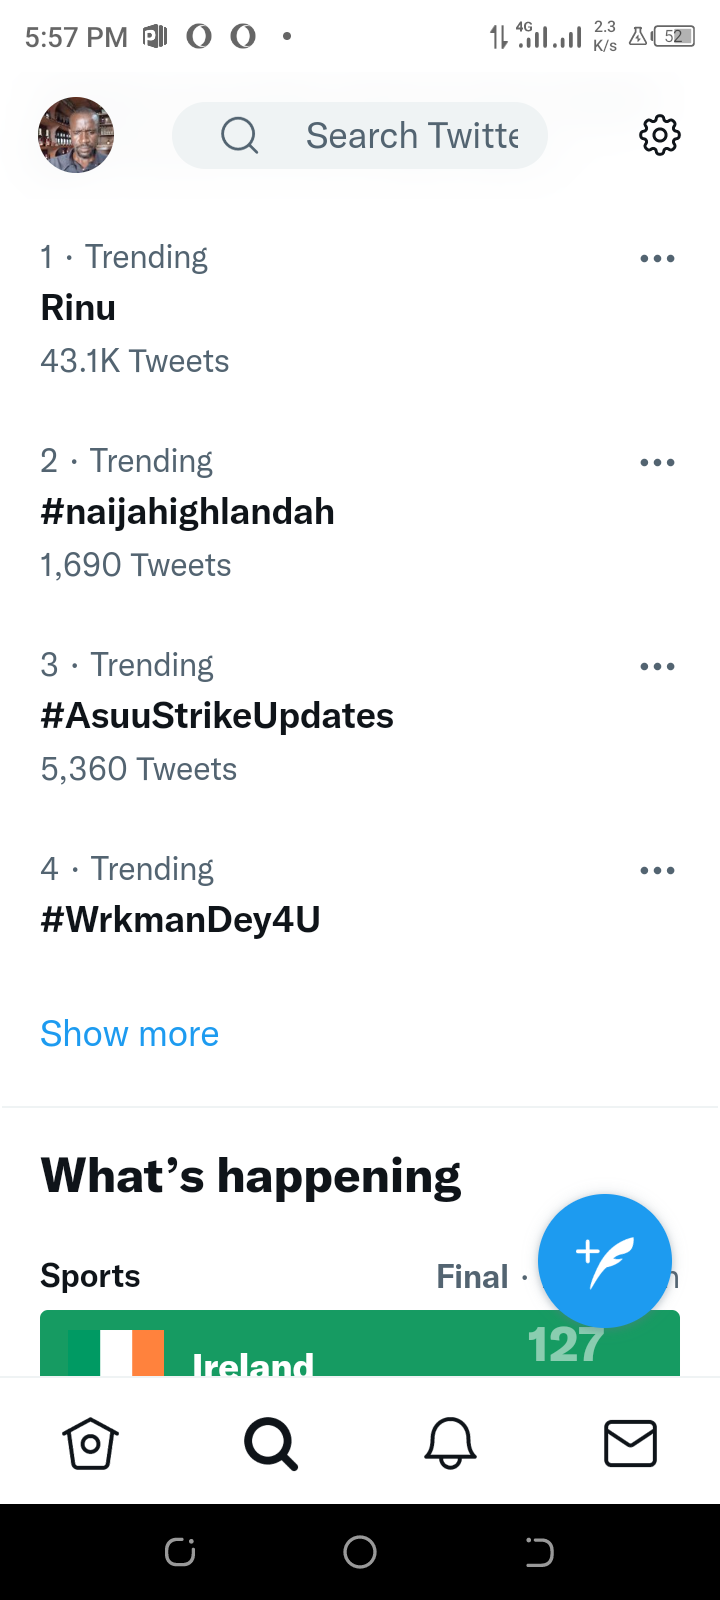Viewport: 720px width, 1600px height.
Task: Tap the profile avatar picture
Action: (76, 135)
